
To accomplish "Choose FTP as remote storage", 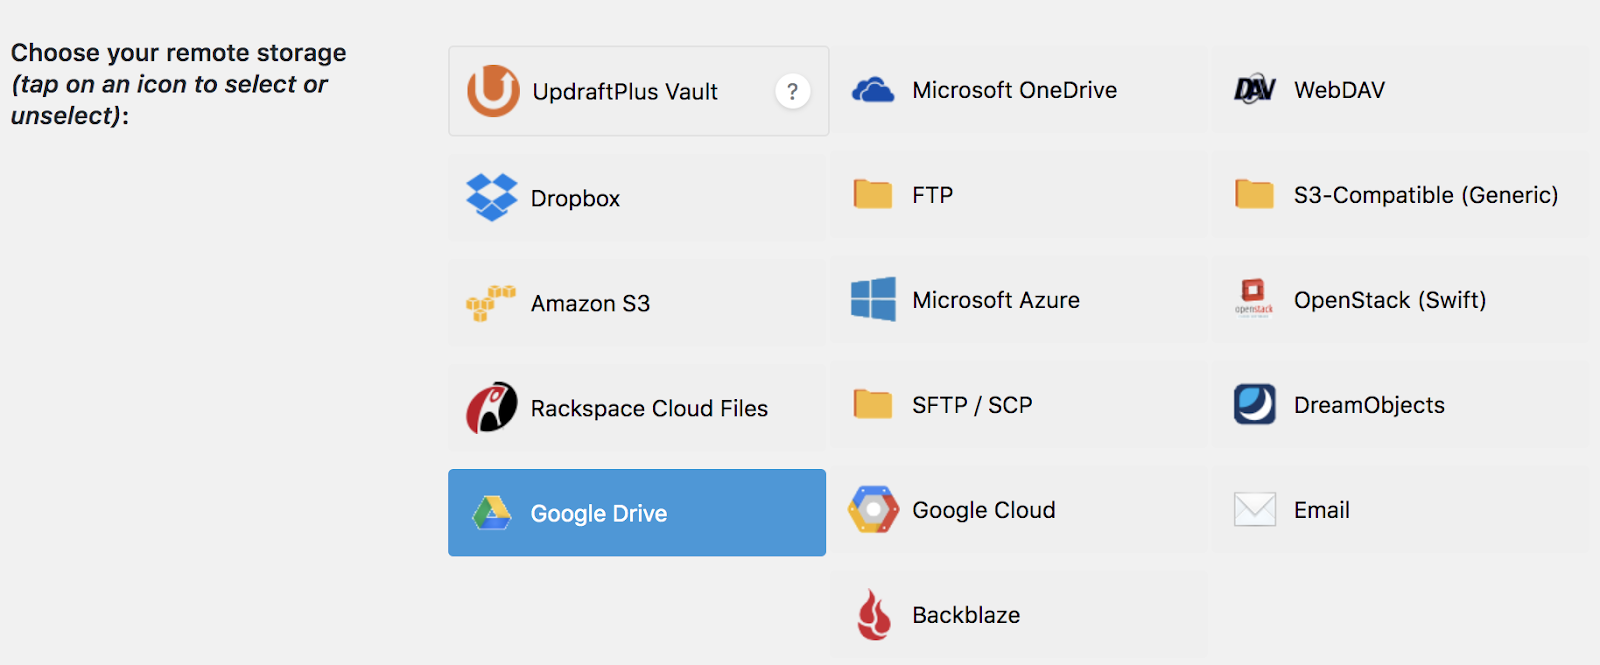I will point(932,195).
